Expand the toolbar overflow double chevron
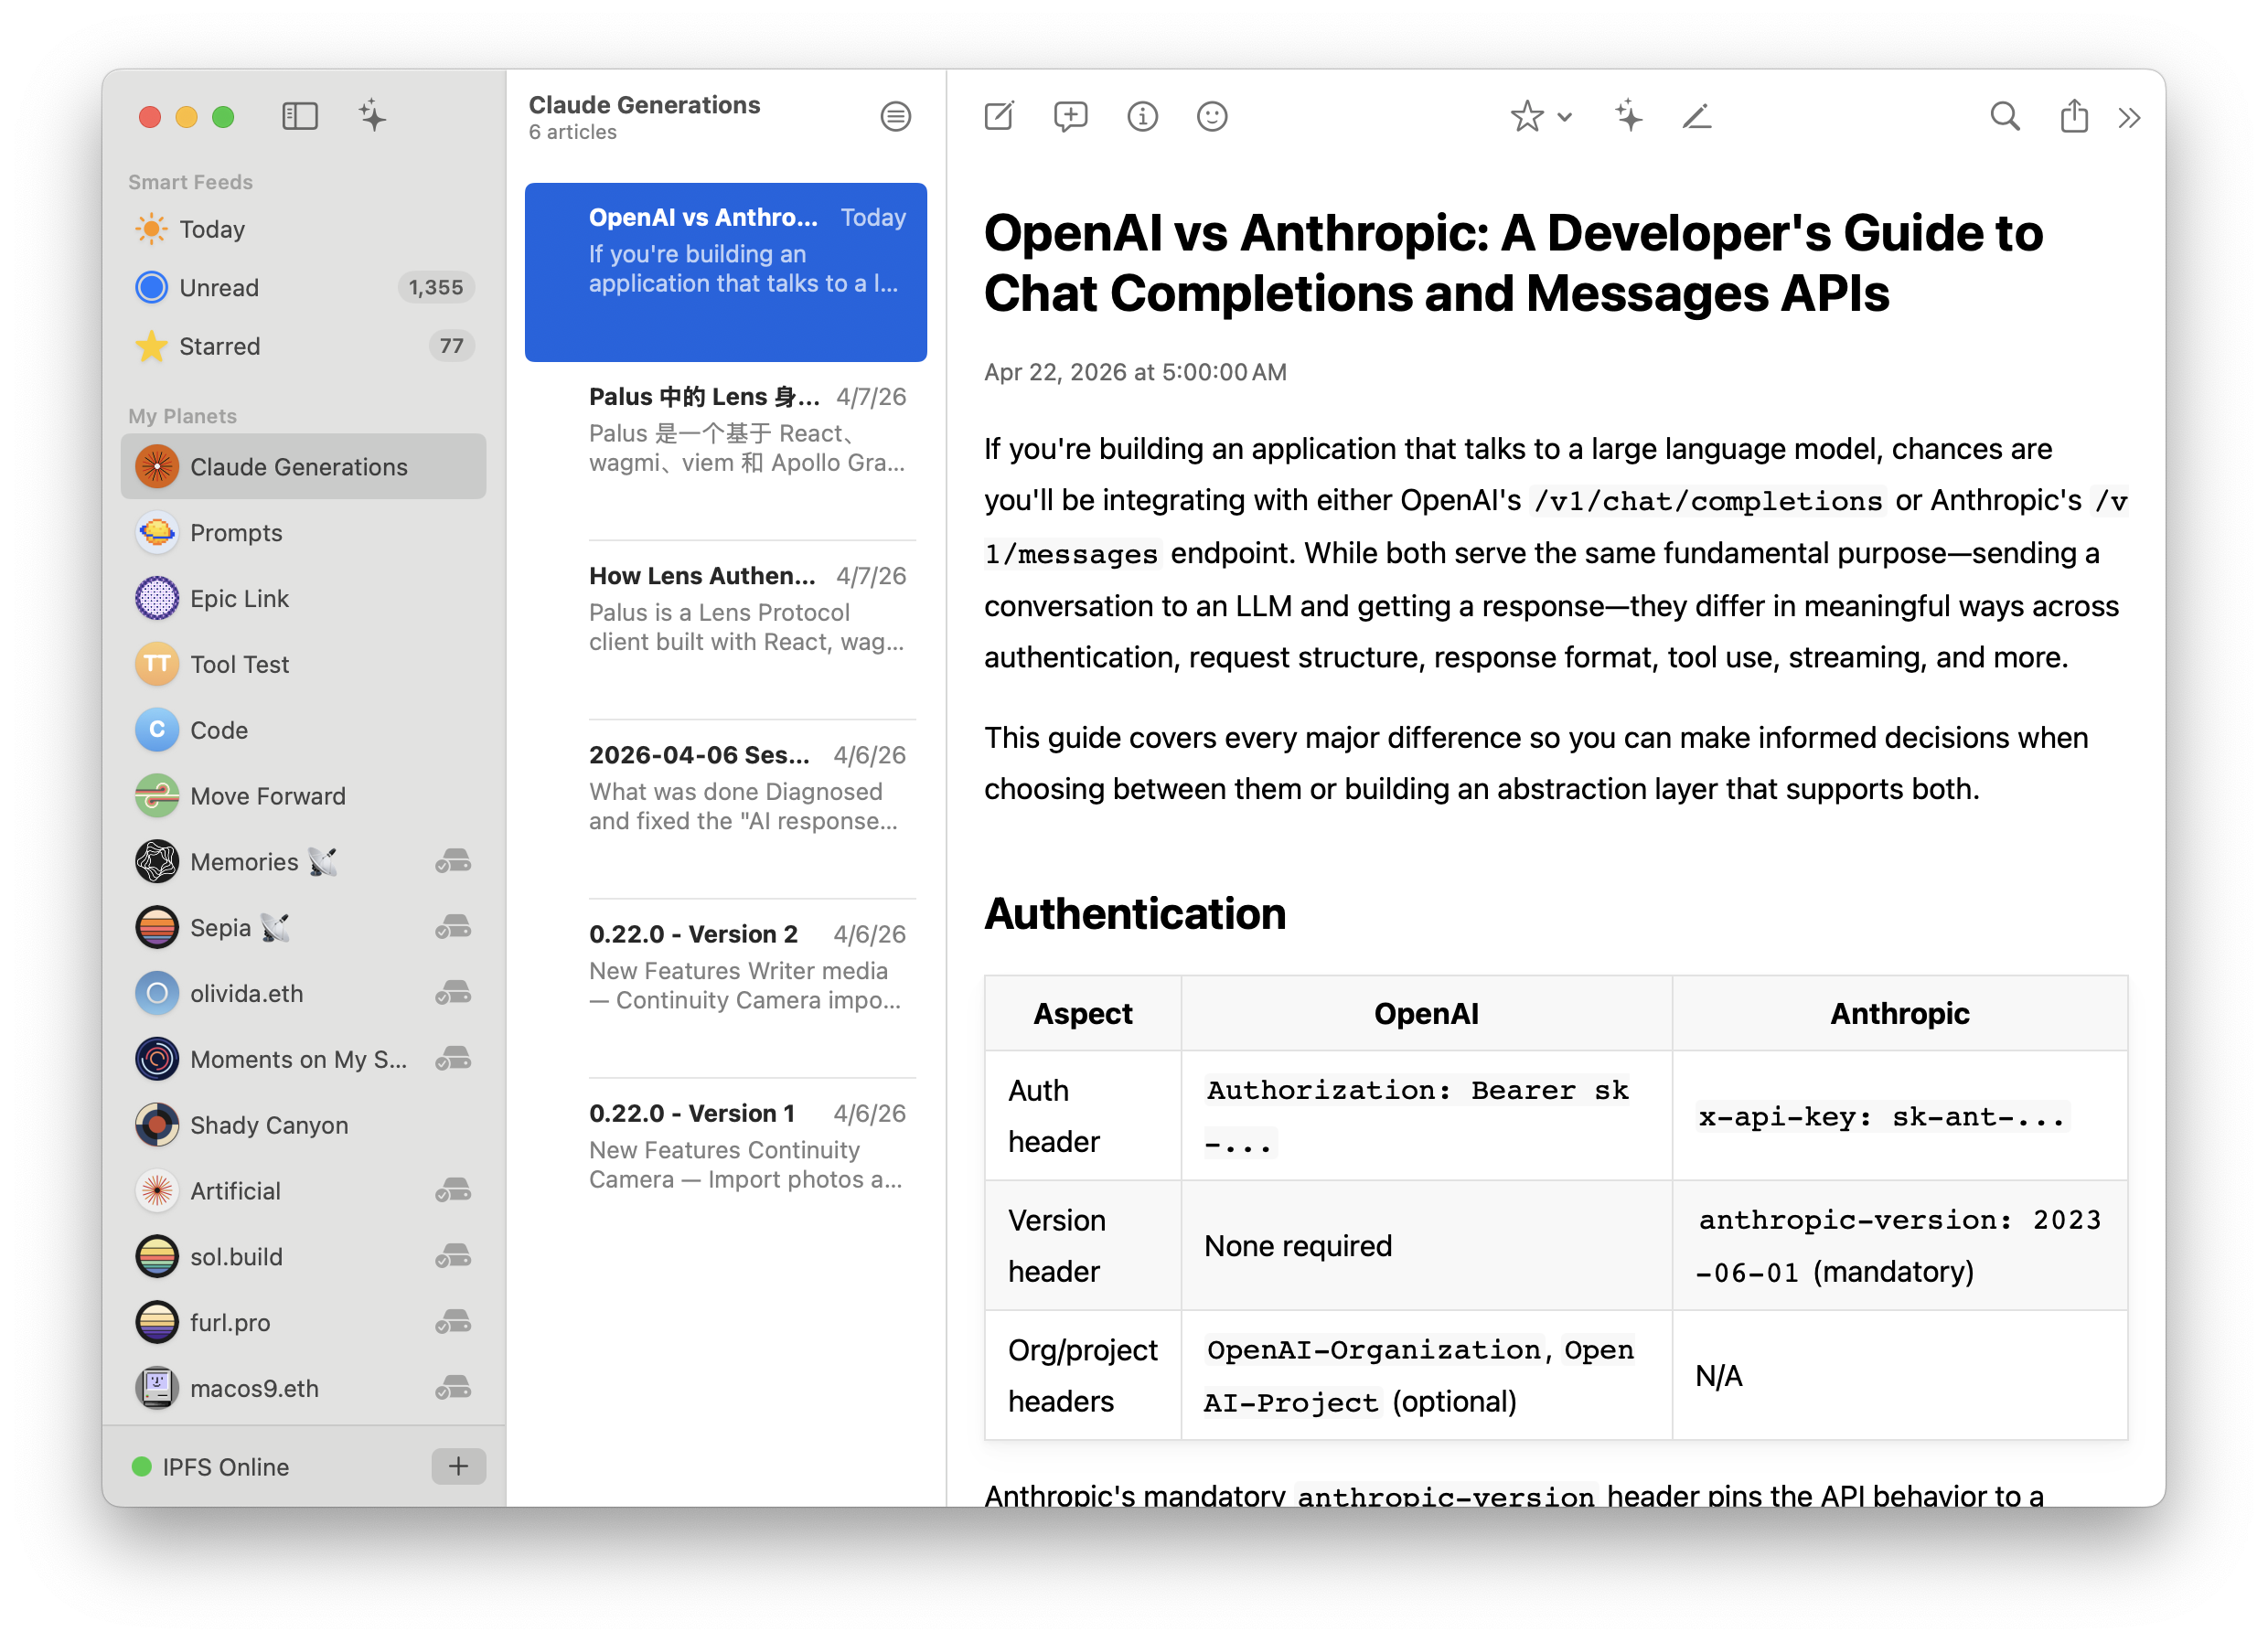2268x1642 pixels. click(2129, 118)
